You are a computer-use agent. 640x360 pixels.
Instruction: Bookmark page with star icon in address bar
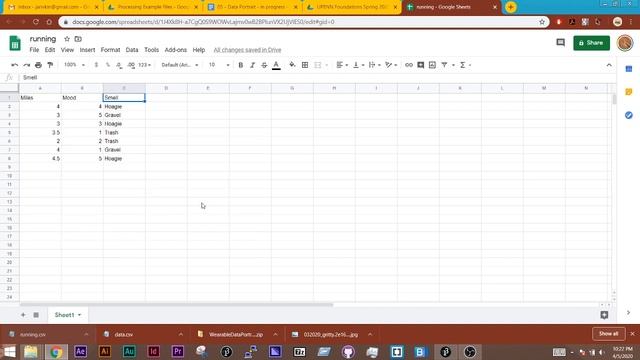[x=542, y=22]
